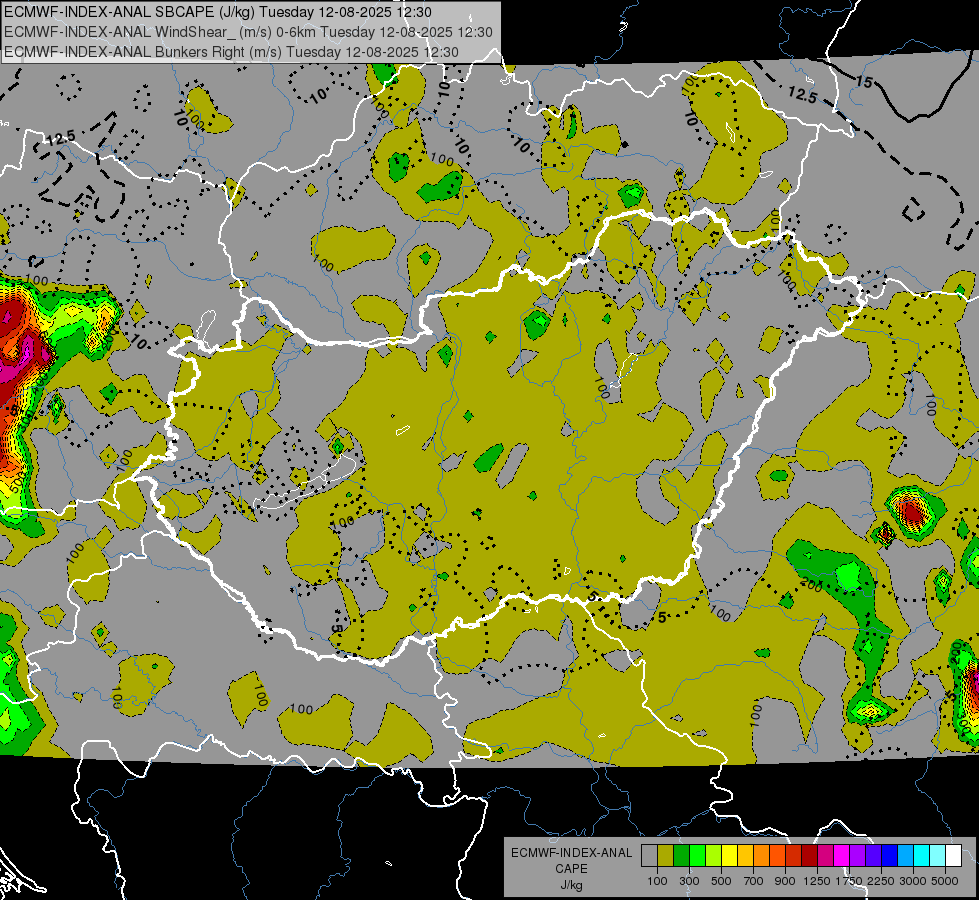Click the dark red legend swatch

tap(809, 856)
